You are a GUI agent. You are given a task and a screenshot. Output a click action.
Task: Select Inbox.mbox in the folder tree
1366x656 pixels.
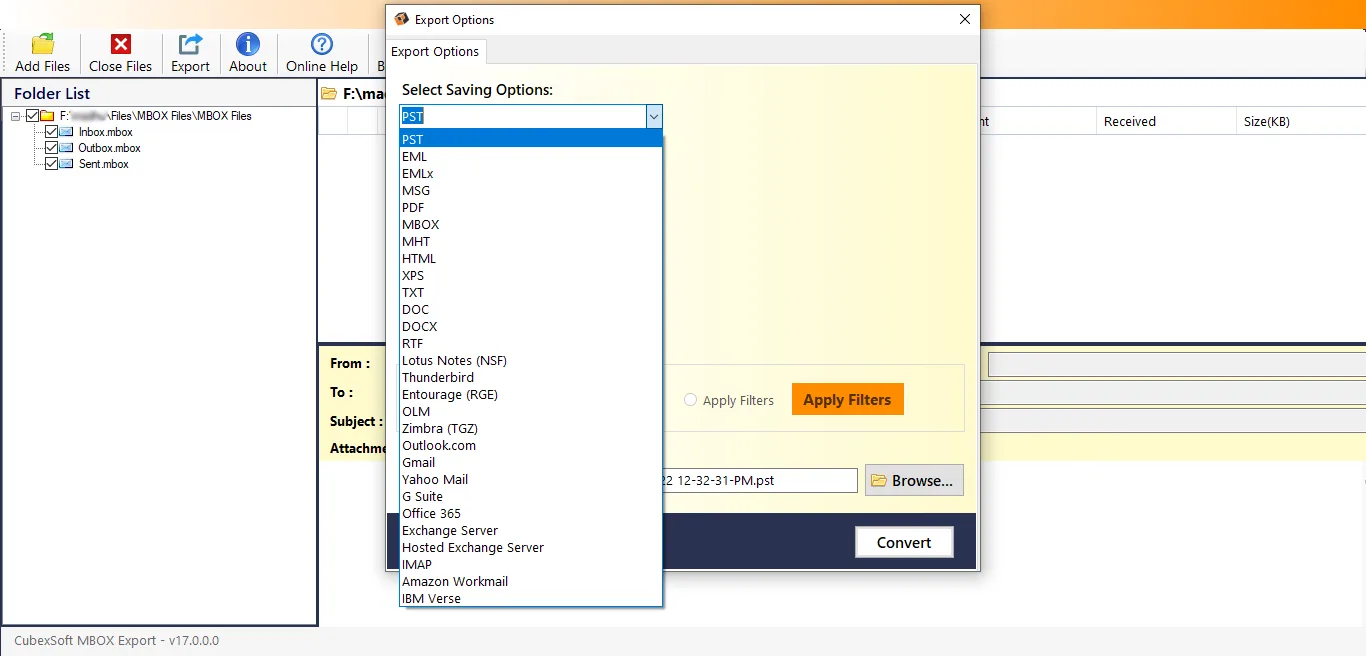(106, 132)
